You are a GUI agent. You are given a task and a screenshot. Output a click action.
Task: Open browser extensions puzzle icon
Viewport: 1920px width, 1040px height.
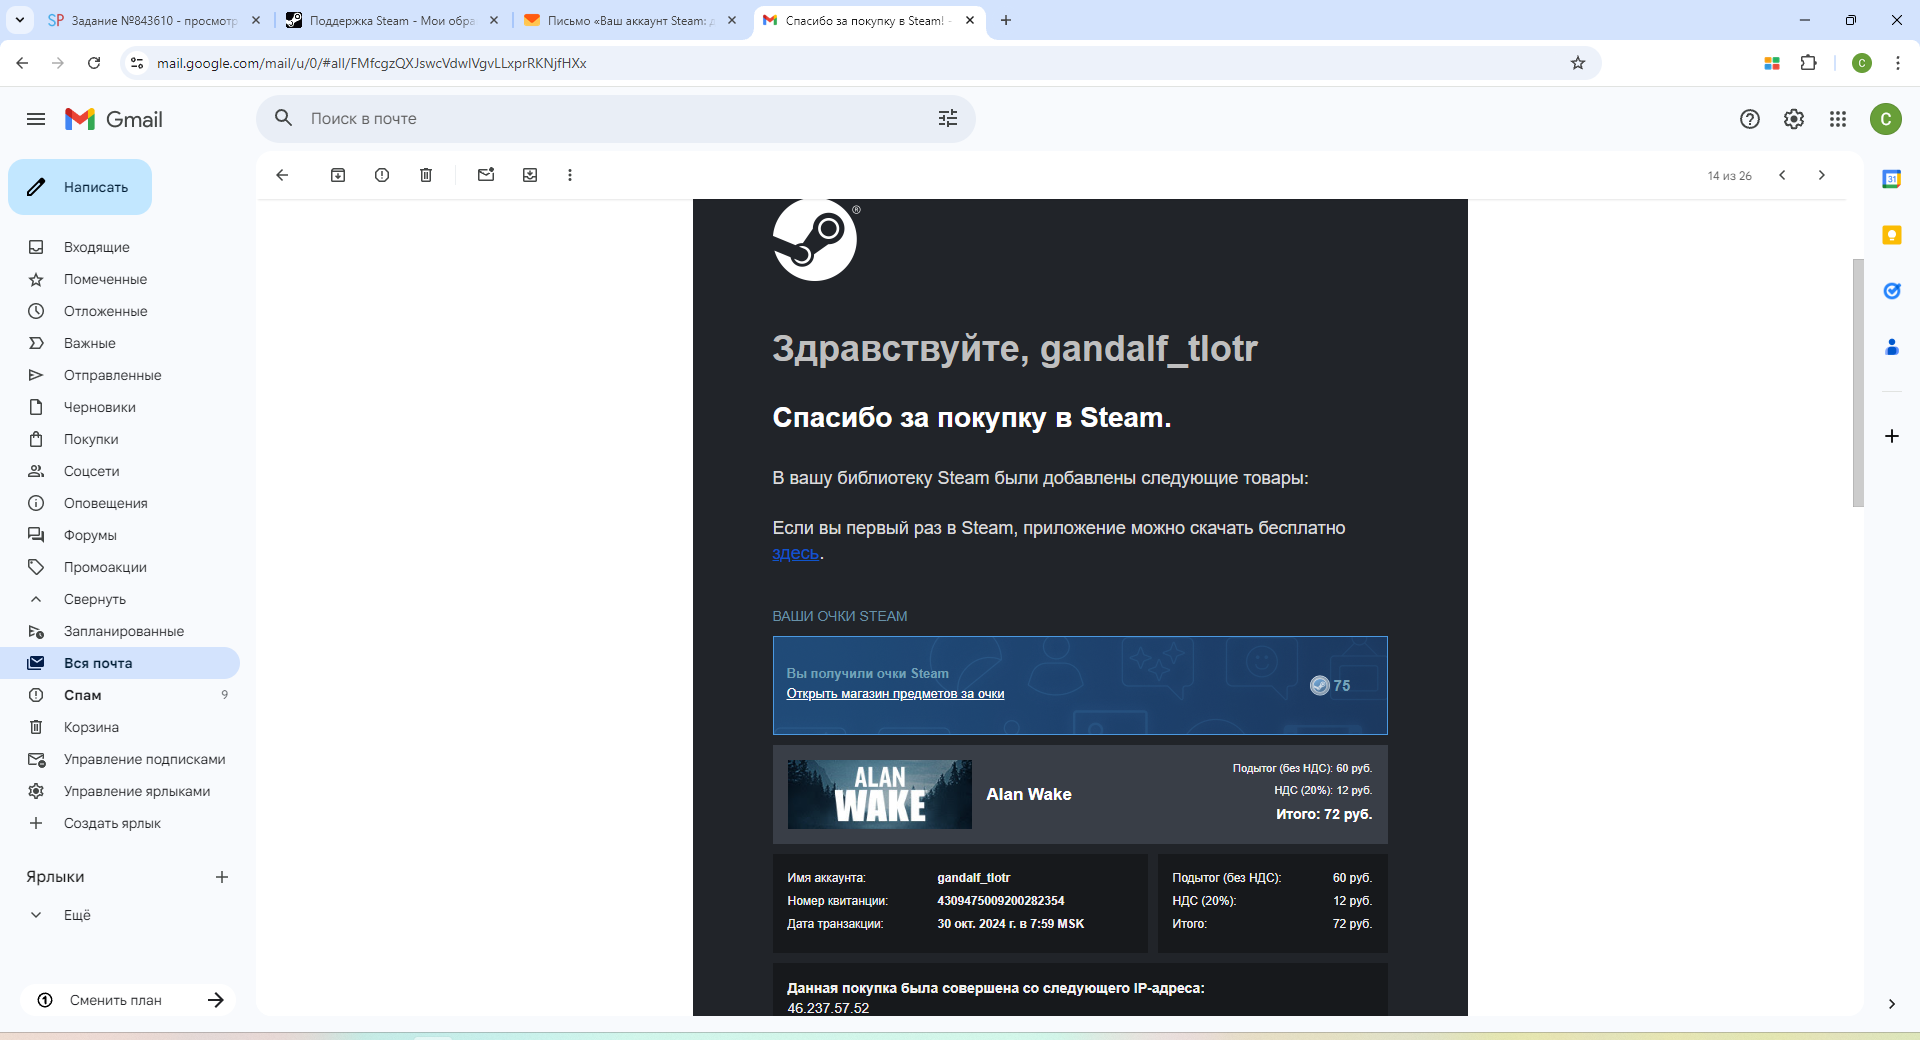[x=1809, y=63]
